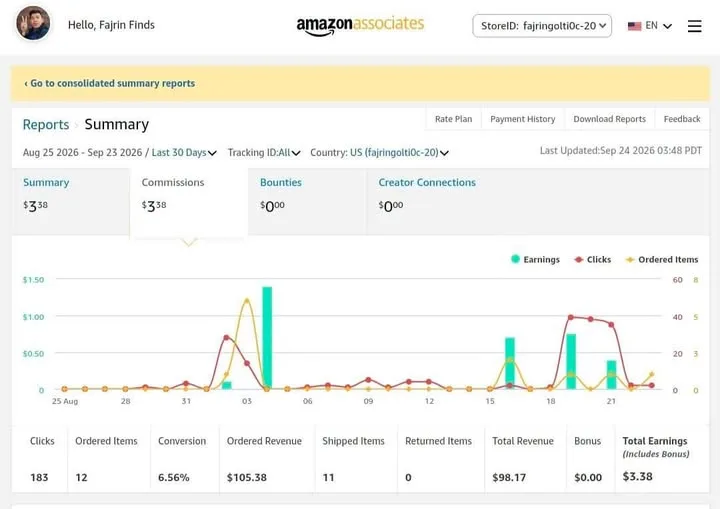
Task: Click the Clicks peak point at 19
Action: pyautogui.click(x=571, y=317)
